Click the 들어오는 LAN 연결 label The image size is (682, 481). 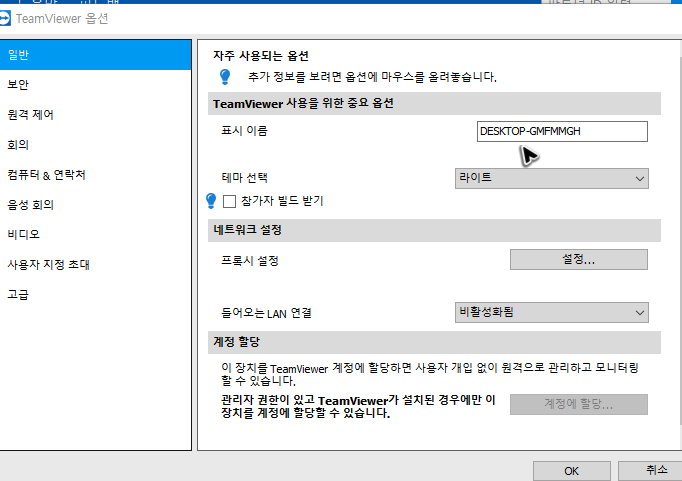point(266,313)
